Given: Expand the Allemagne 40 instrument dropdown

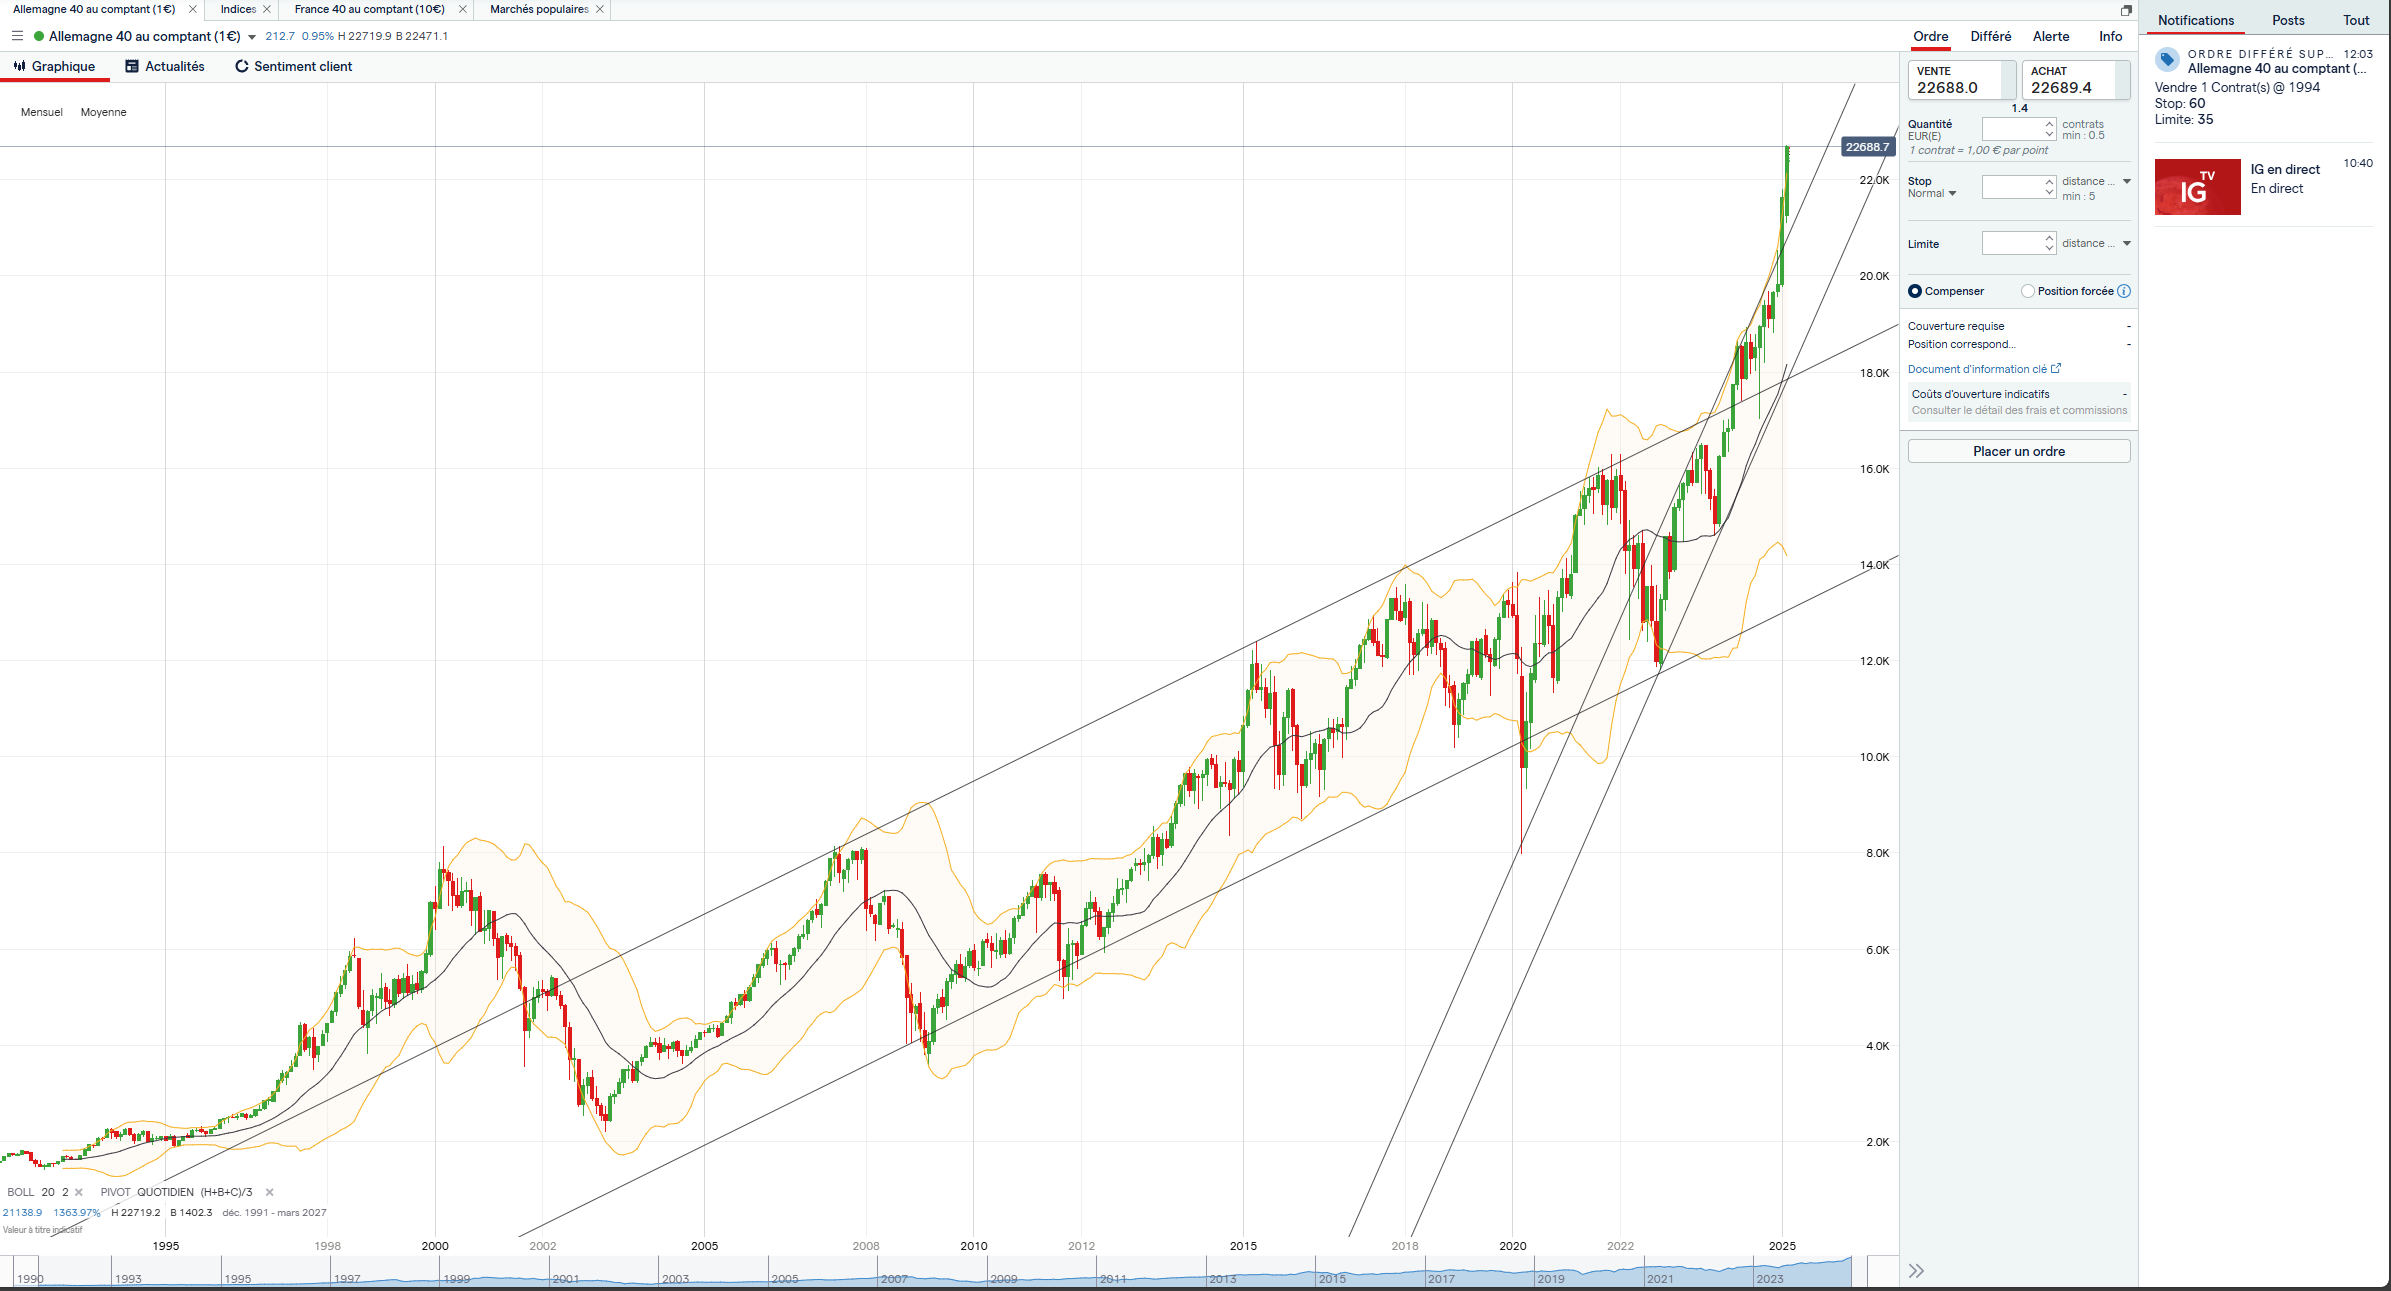Looking at the screenshot, I should [x=252, y=37].
